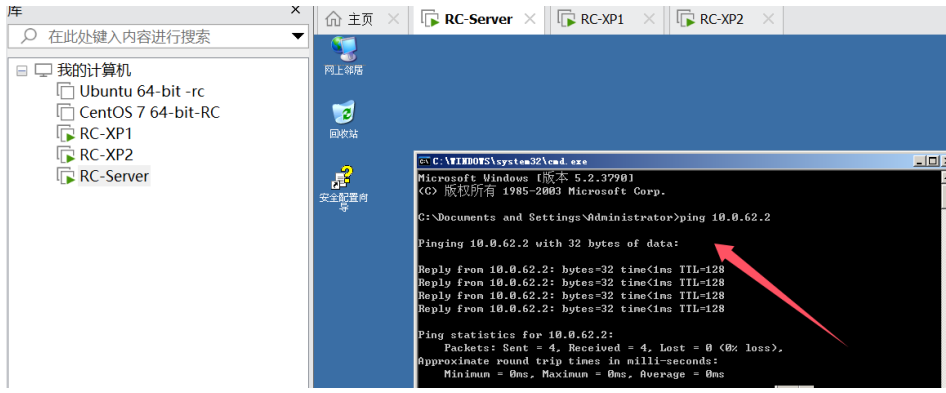Open the 安全配置向导 desktop shortcut
The image size is (946, 393).
pyautogui.click(x=343, y=189)
